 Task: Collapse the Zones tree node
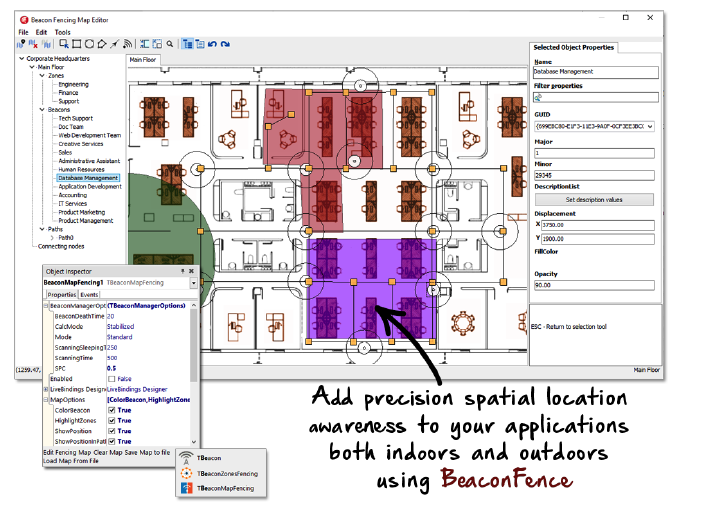pos(42,76)
